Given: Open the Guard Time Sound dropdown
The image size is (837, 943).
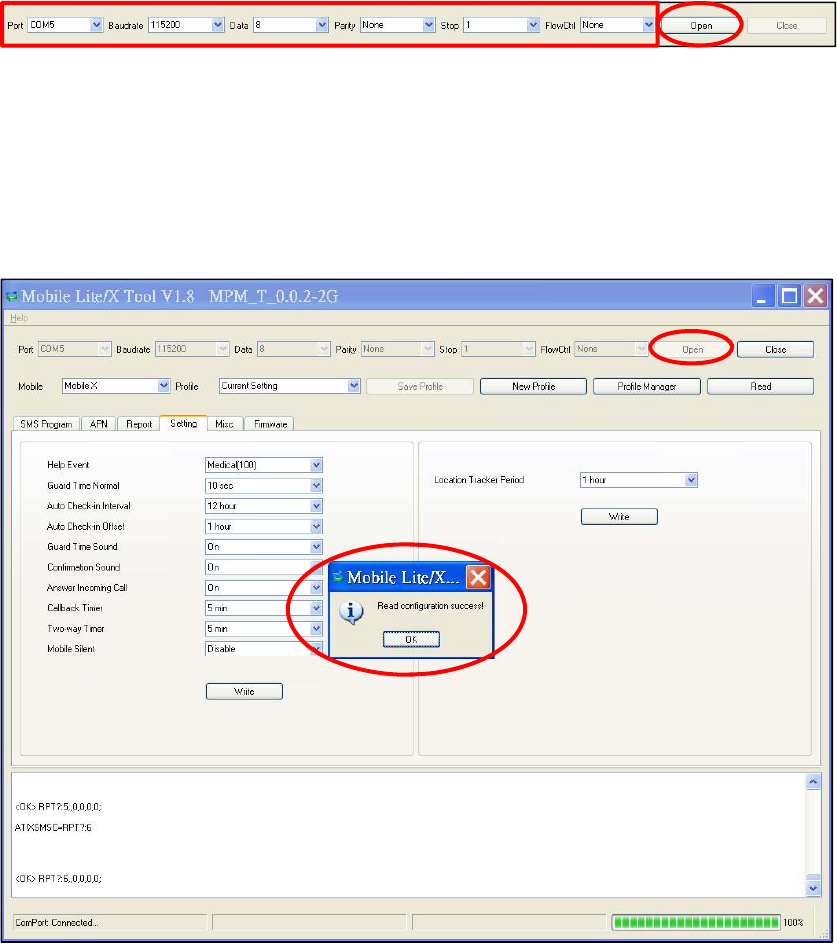Looking at the screenshot, I should 264,547.
